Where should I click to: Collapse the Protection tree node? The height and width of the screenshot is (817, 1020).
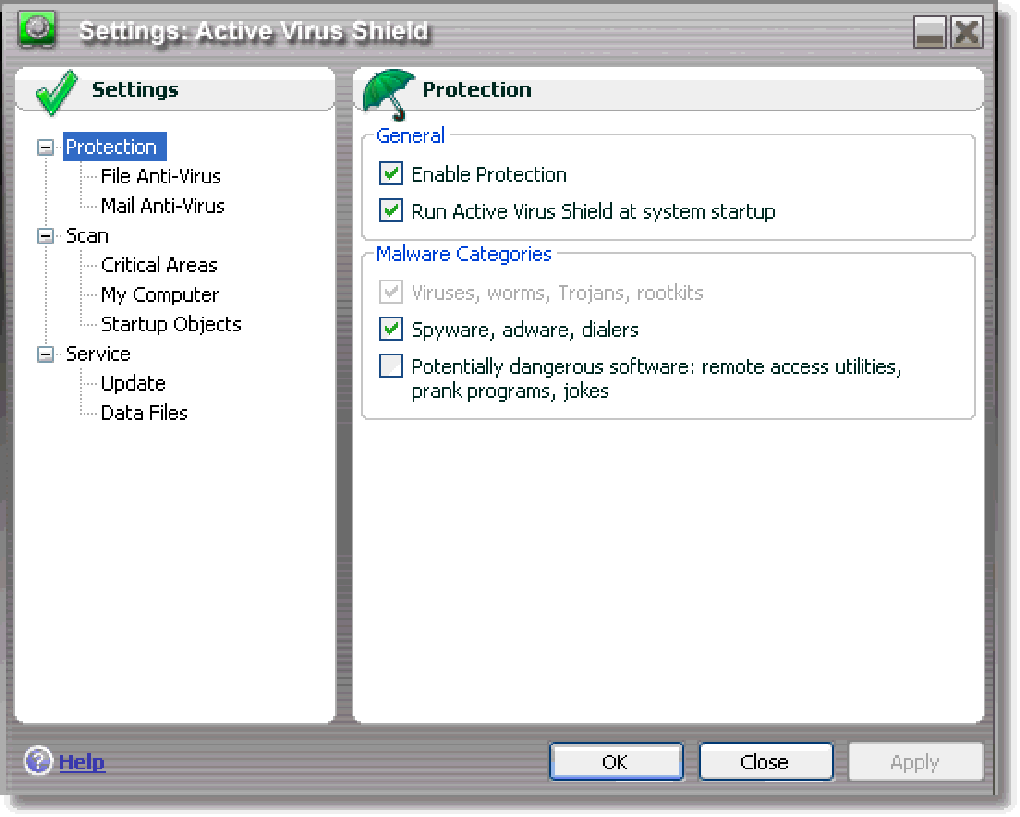click(x=45, y=147)
